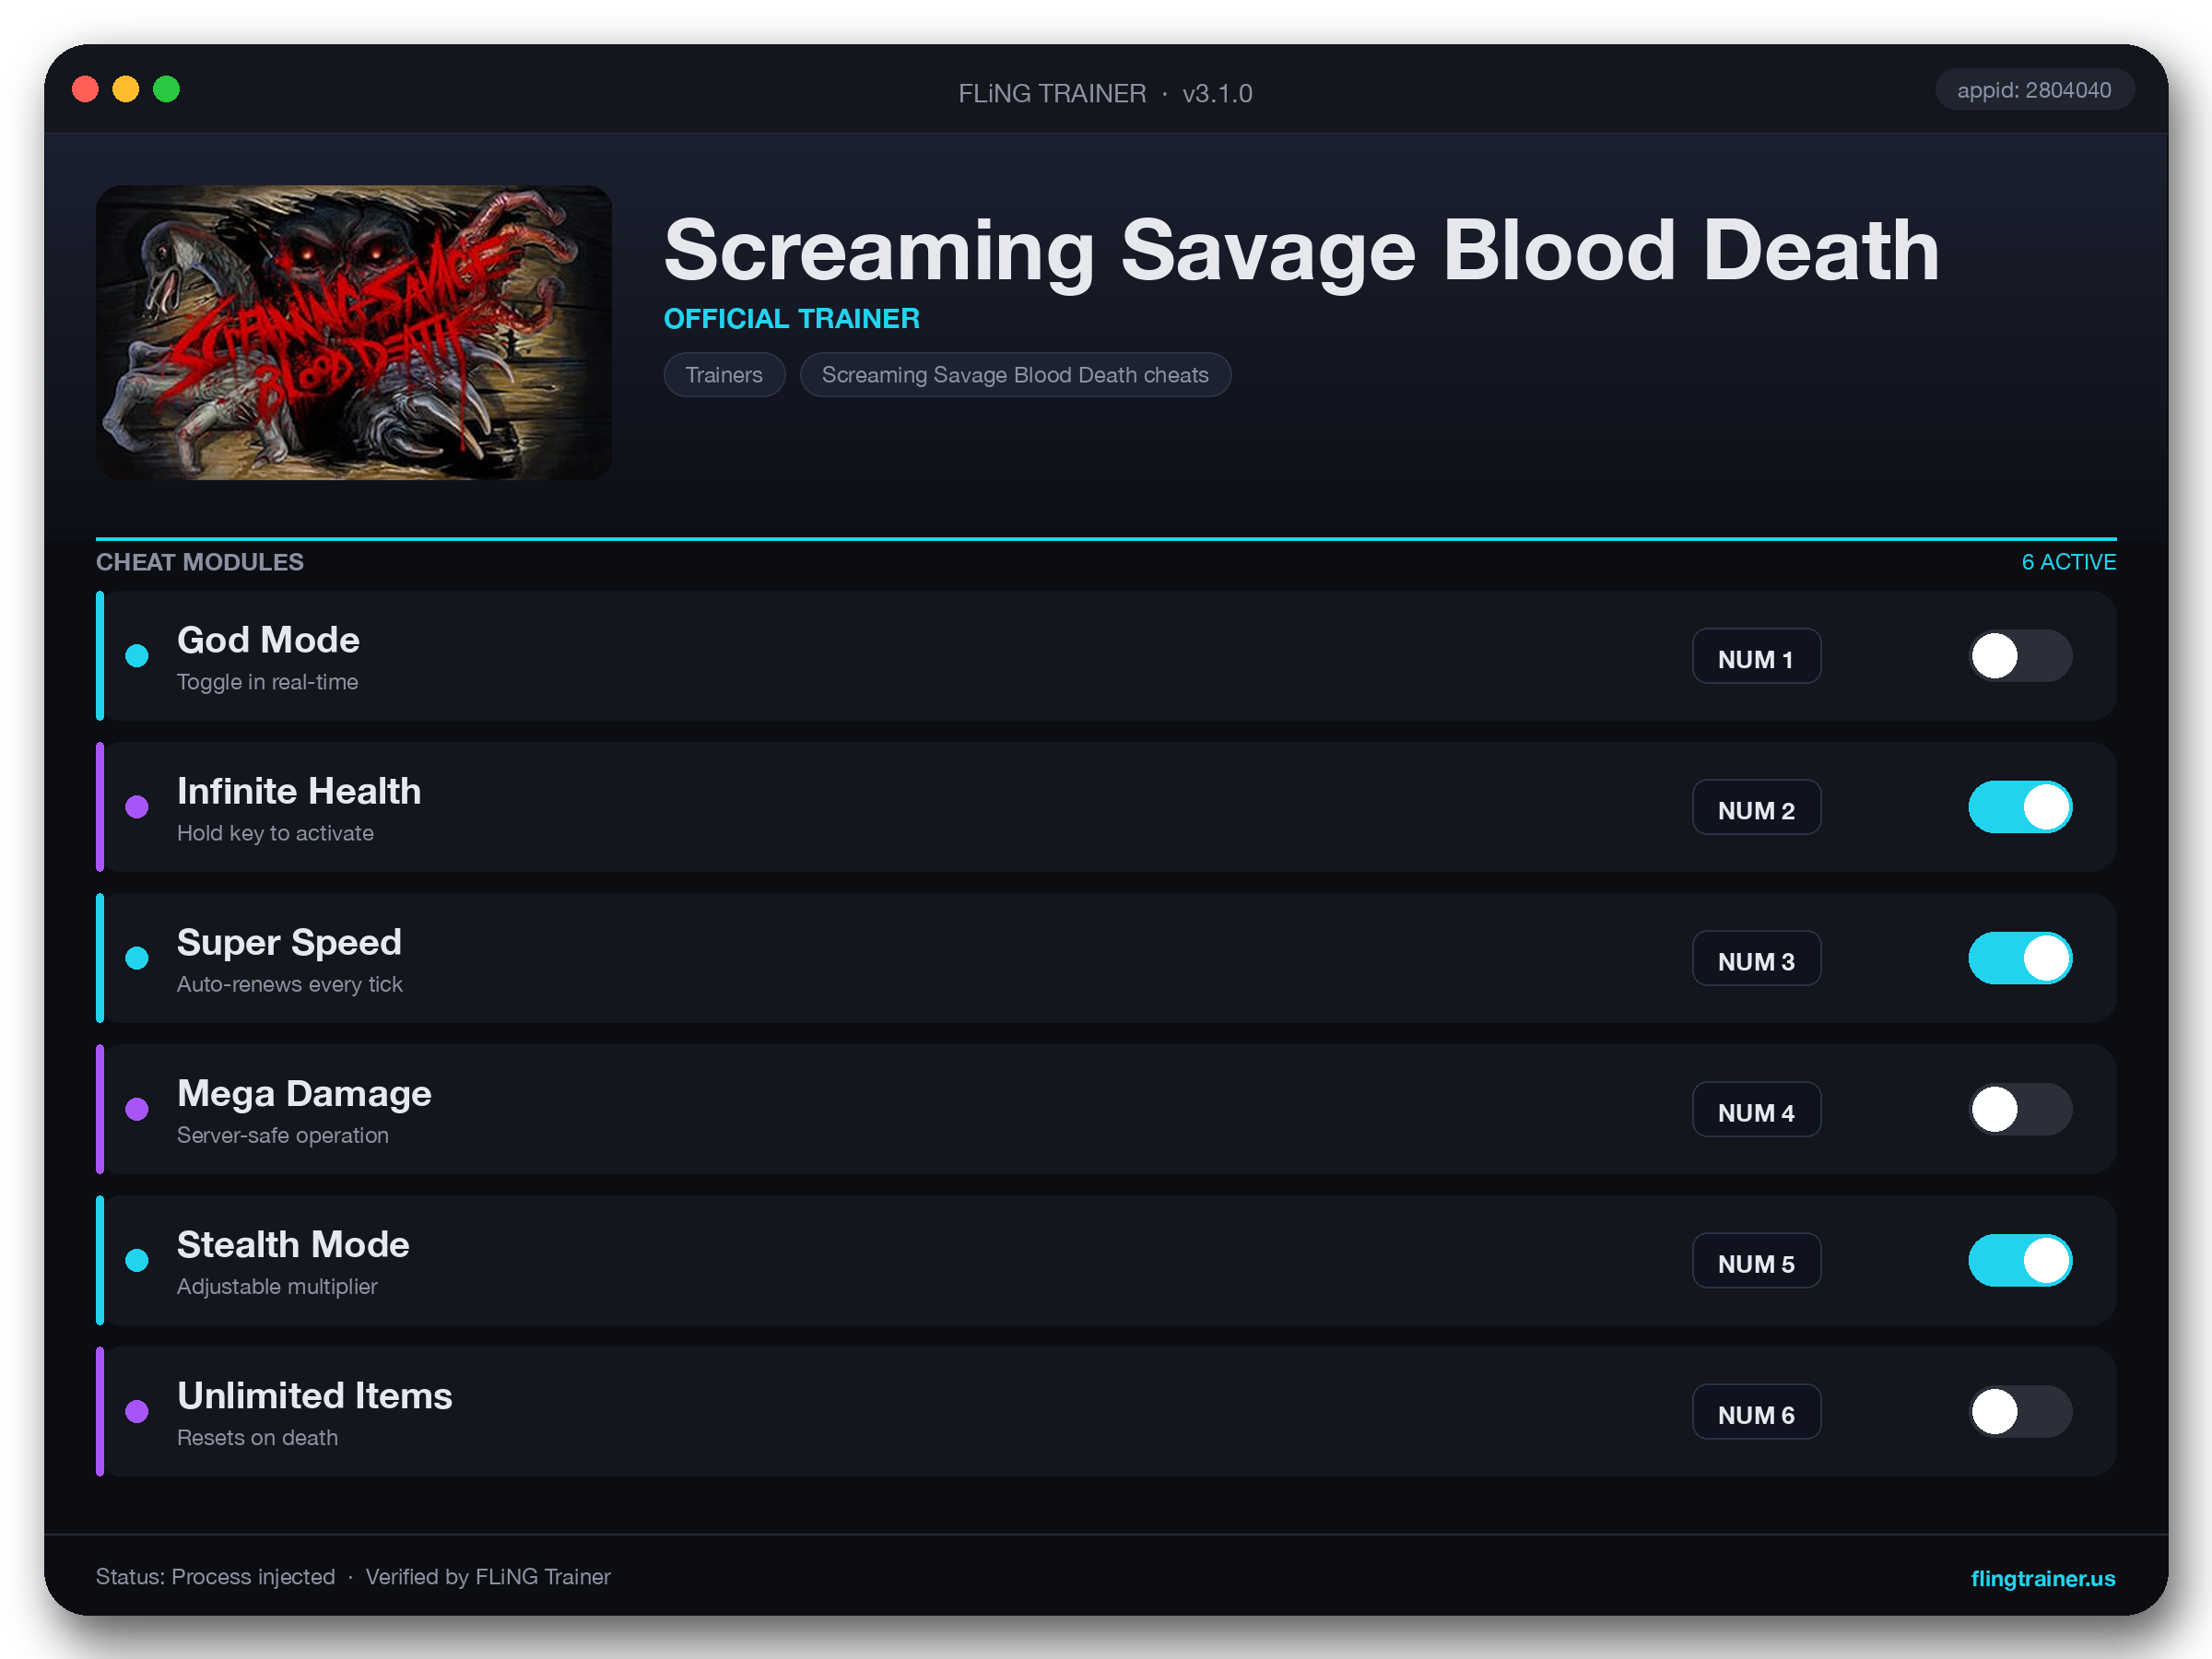Viewport: 2212px width, 1659px height.
Task: Click the NUM 6 hotkey button
Action: point(1756,1411)
